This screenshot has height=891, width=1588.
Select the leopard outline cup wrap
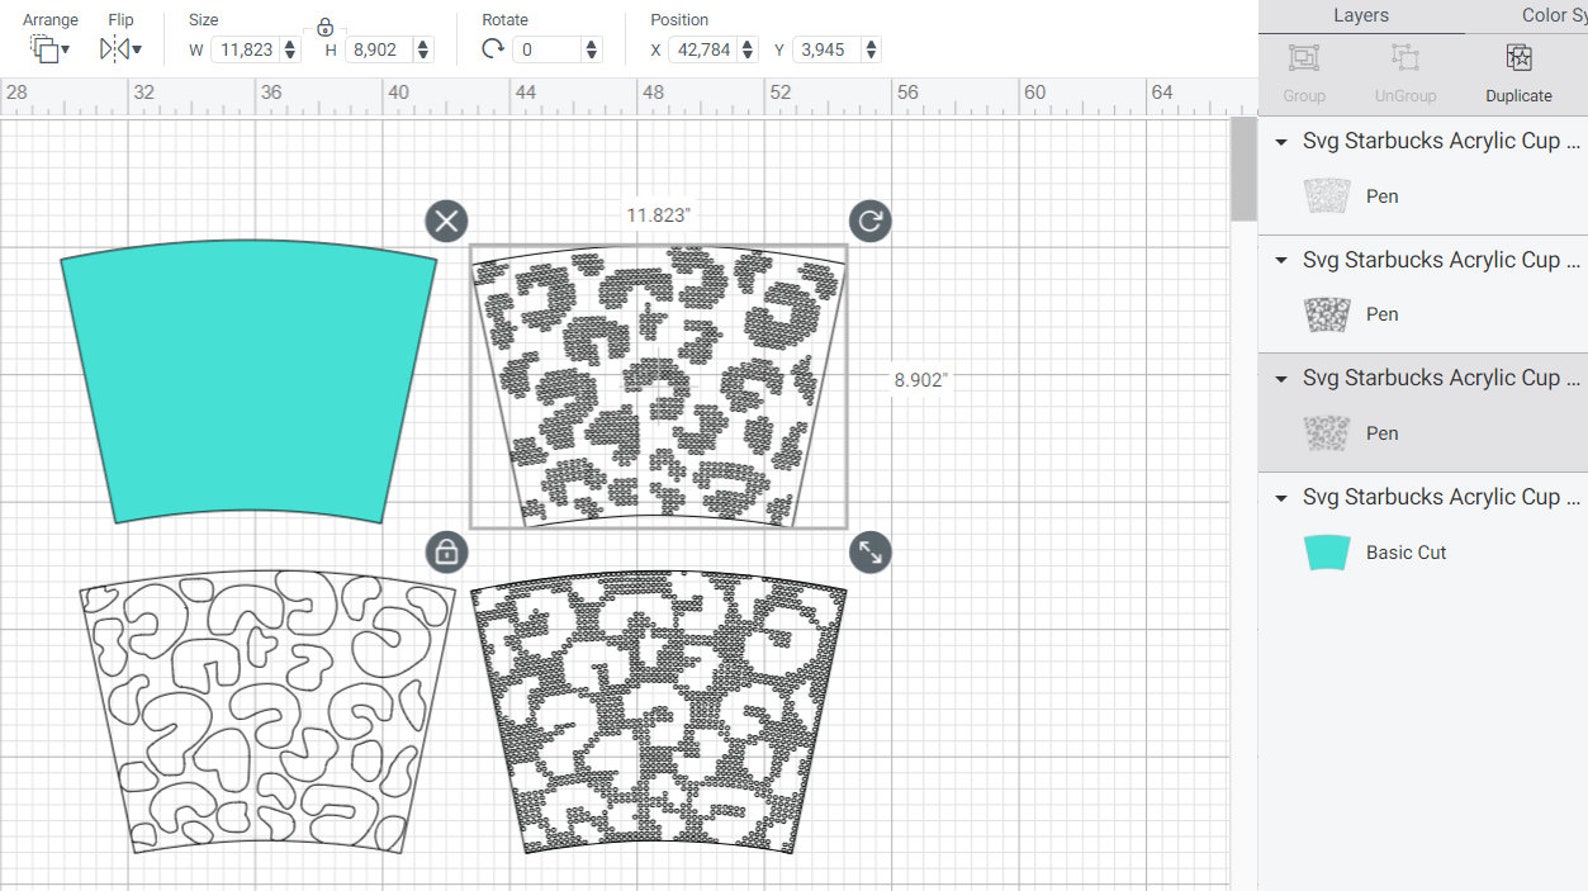(267, 712)
